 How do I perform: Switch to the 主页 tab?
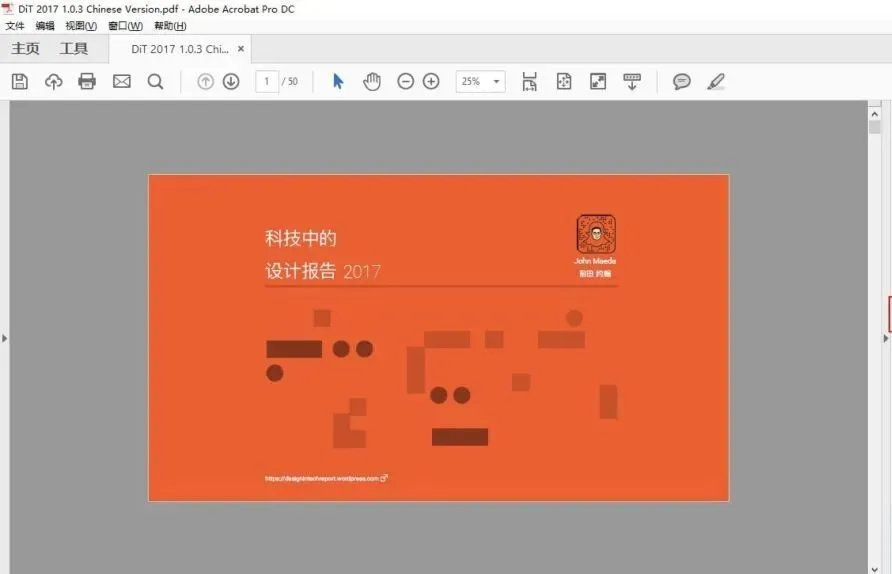pyautogui.click(x=26, y=49)
